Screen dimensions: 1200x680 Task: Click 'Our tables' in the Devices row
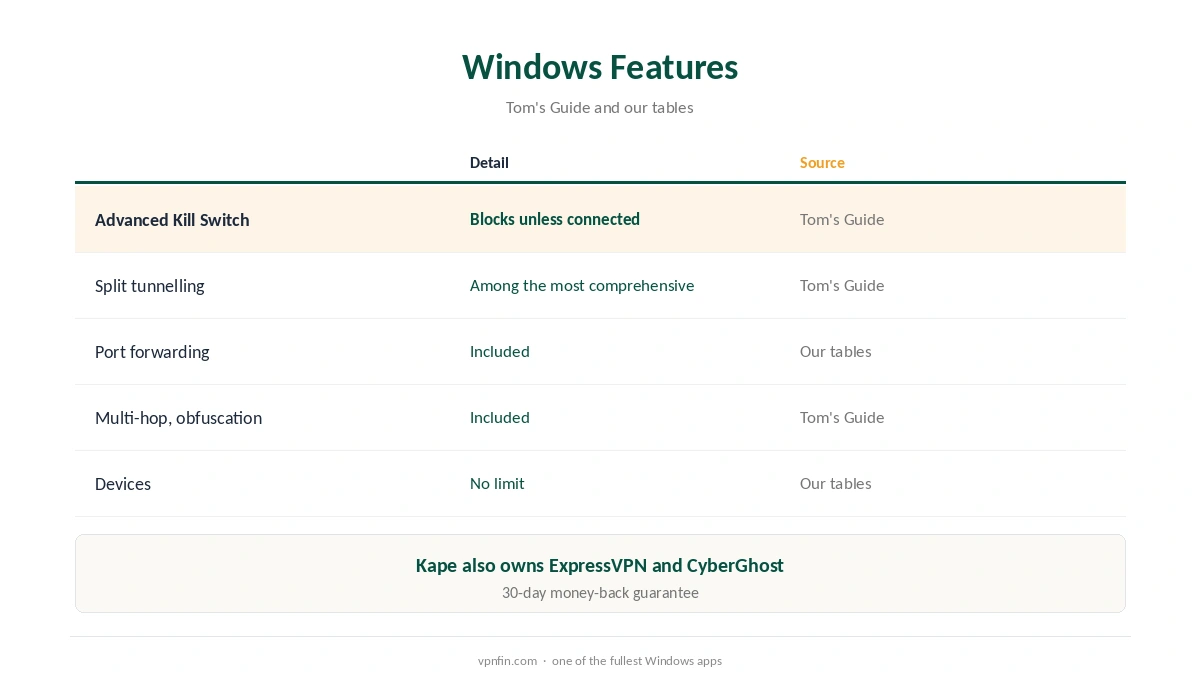[x=836, y=483]
